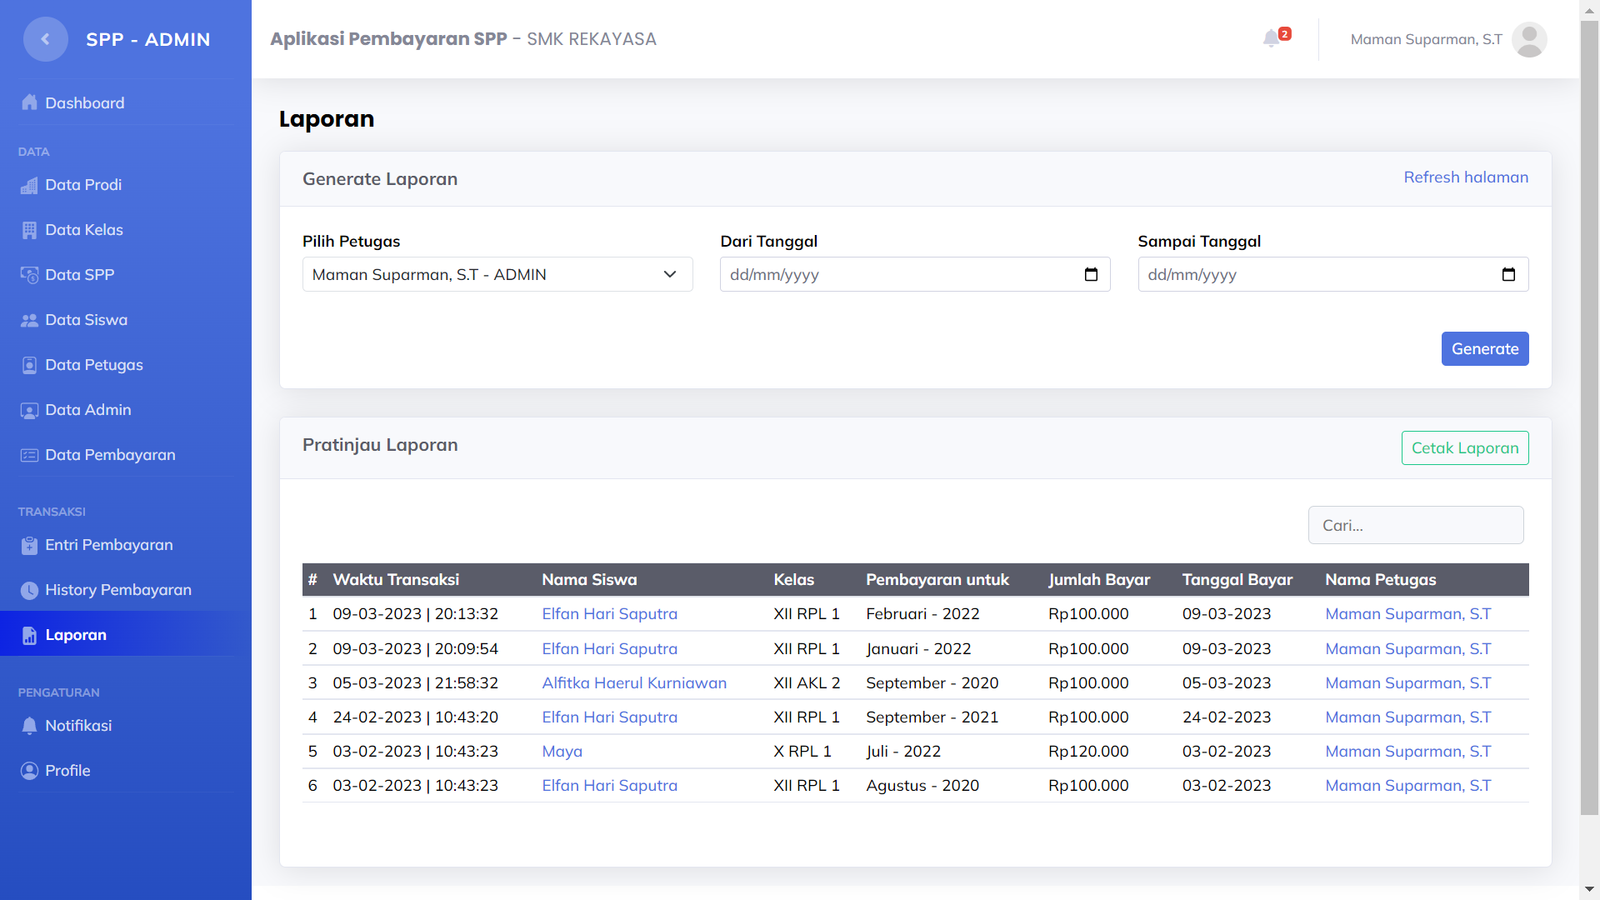Click the Refresh halaman link
The height and width of the screenshot is (900, 1600).
1465,177
